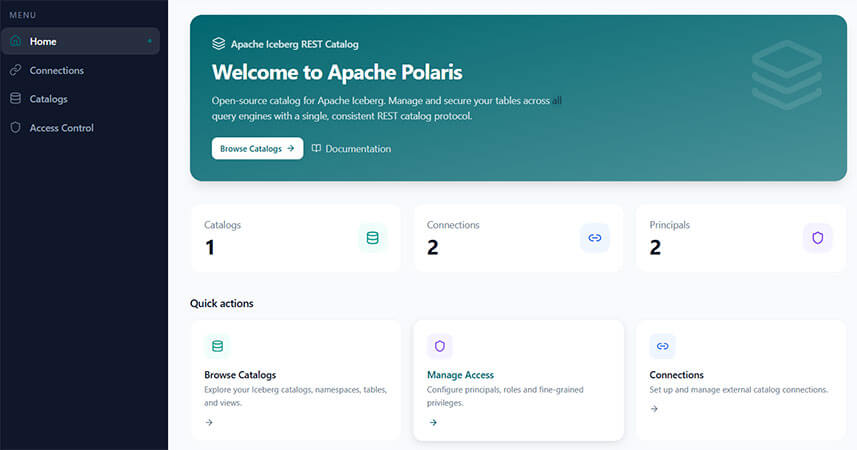Select the Browse Catalogs quick action title

[x=240, y=375]
